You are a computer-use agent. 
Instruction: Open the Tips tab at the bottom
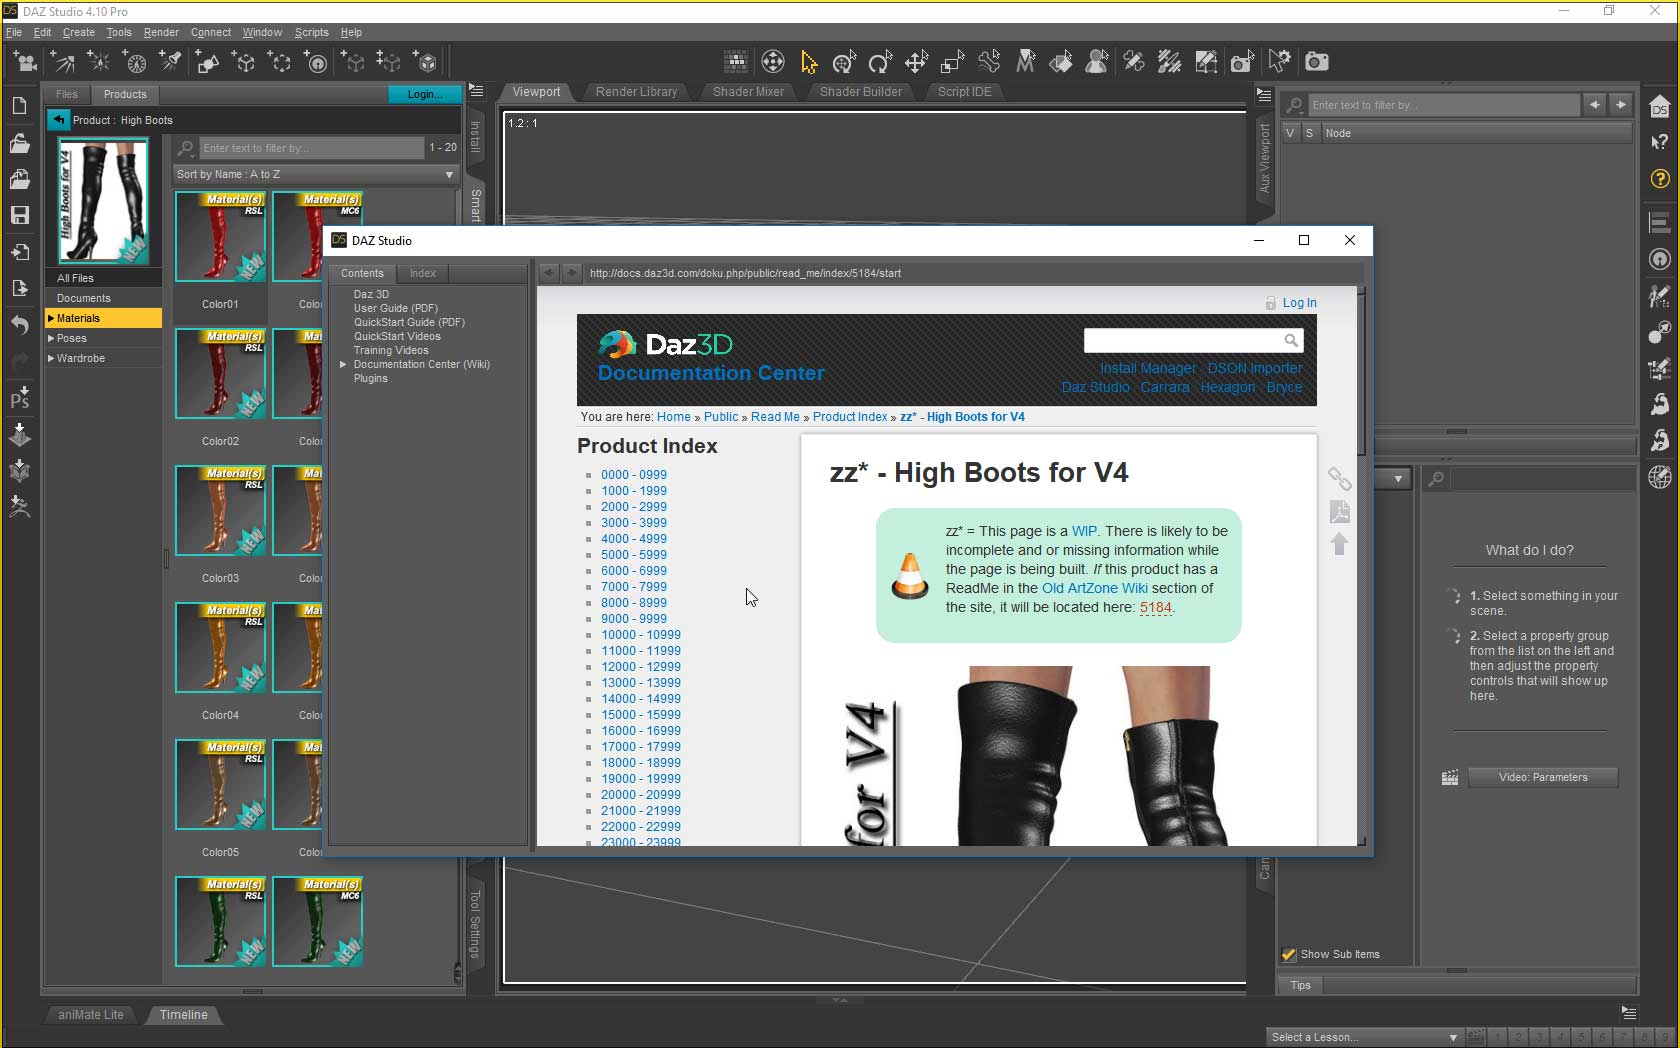[x=1300, y=985]
